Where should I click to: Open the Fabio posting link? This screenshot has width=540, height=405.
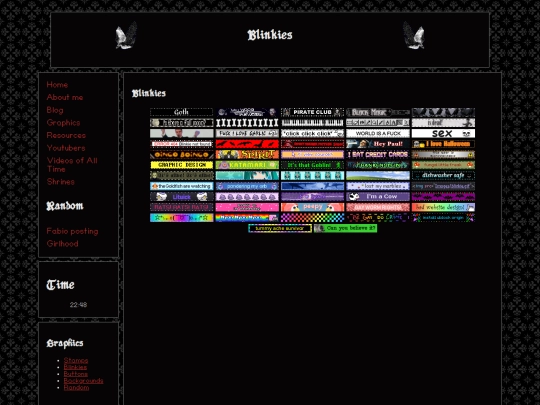pos(72,231)
